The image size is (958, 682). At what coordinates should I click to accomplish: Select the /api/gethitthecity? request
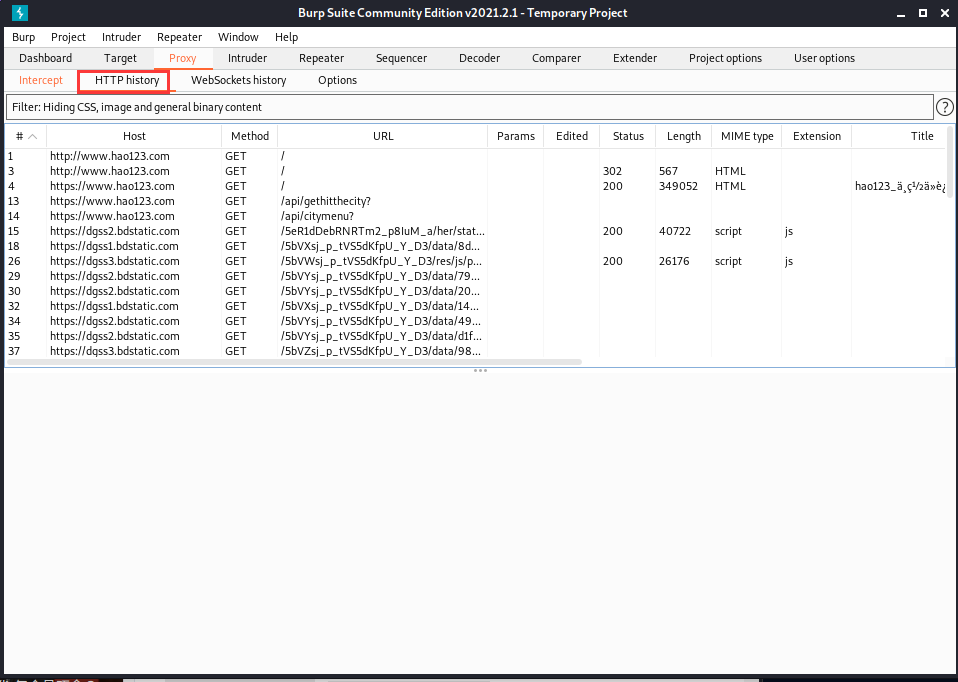pos(477,201)
